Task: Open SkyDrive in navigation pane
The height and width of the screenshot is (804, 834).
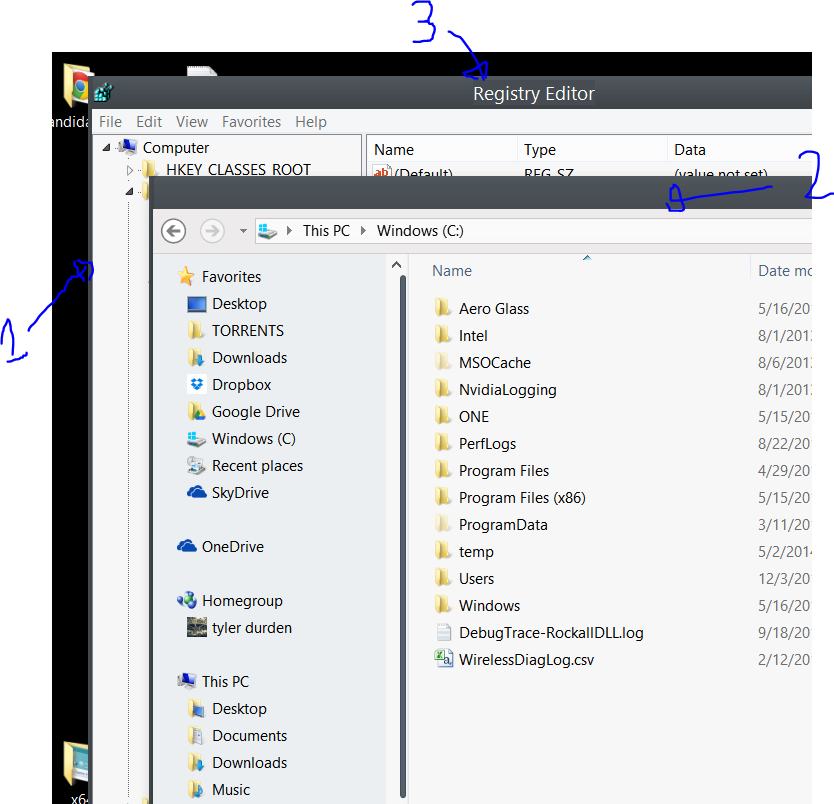Action: pyautogui.click(x=240, y=493)
